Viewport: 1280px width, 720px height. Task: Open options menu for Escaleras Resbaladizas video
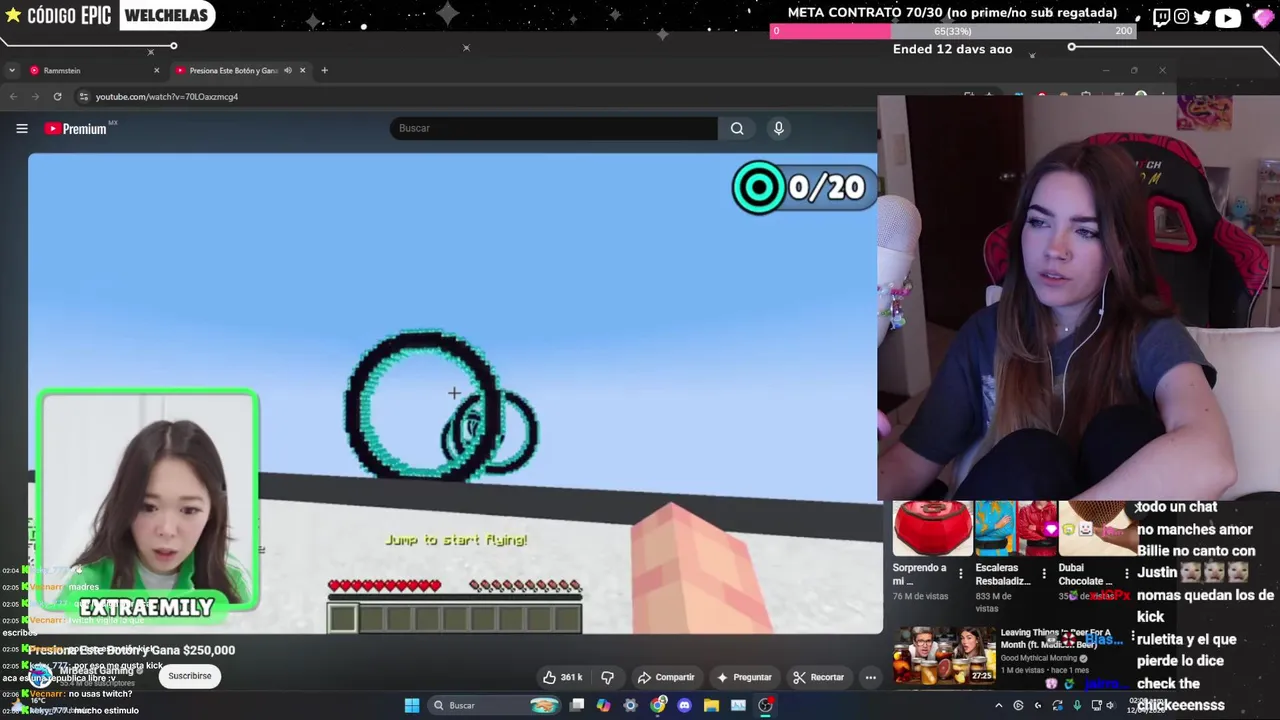pyautogui.click(x=1044, y=574)
